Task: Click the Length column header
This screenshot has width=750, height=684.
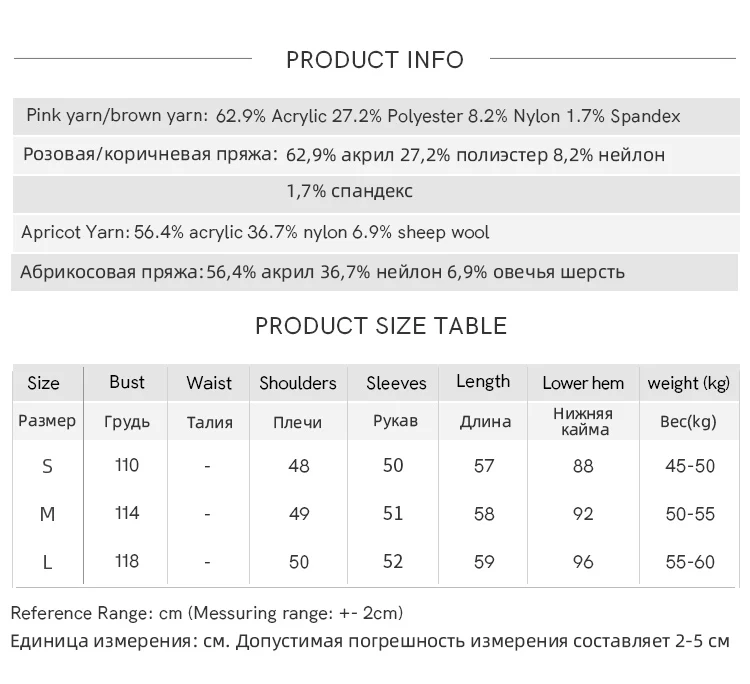Action: pyautogui.click(x=483, y=382)
